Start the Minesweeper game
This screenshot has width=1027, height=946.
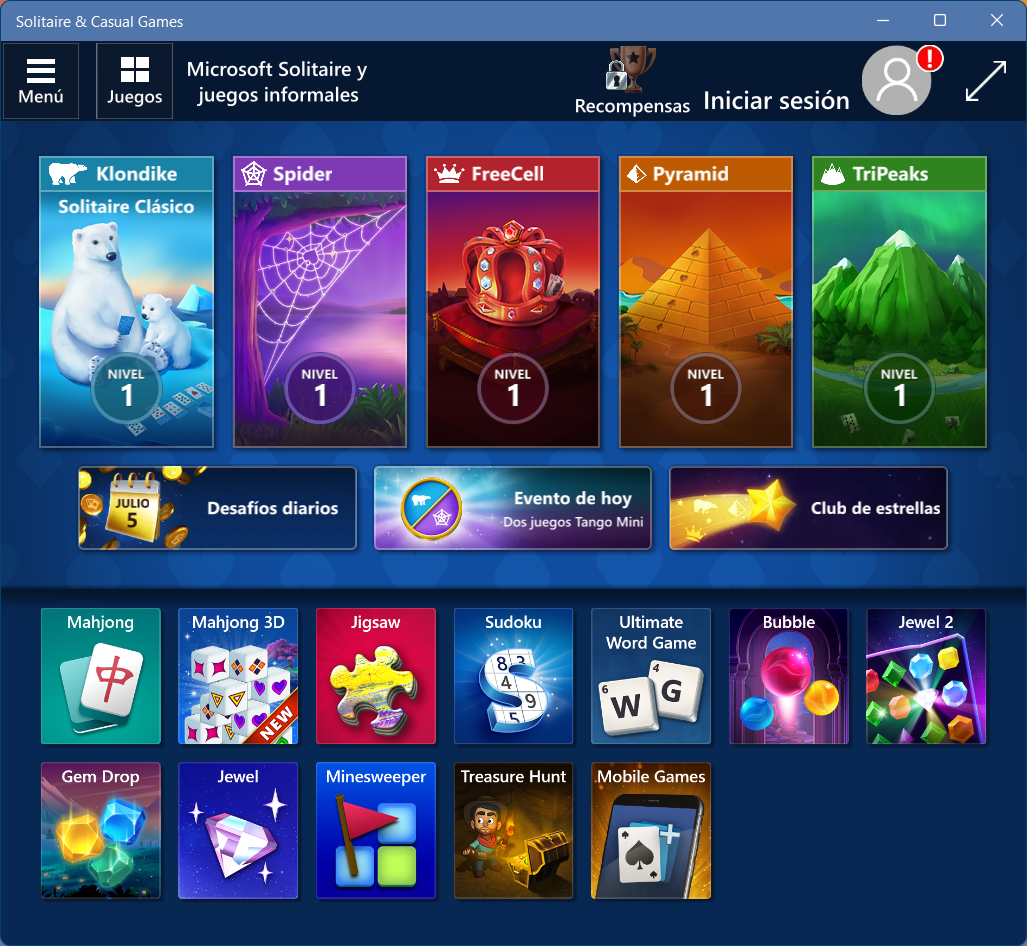coord(376,830)
